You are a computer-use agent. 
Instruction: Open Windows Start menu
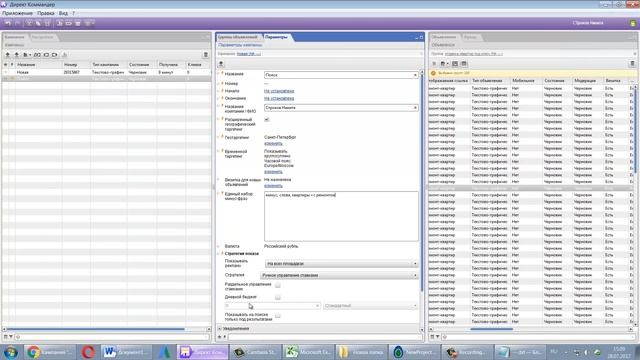click(x=11, y=352)
